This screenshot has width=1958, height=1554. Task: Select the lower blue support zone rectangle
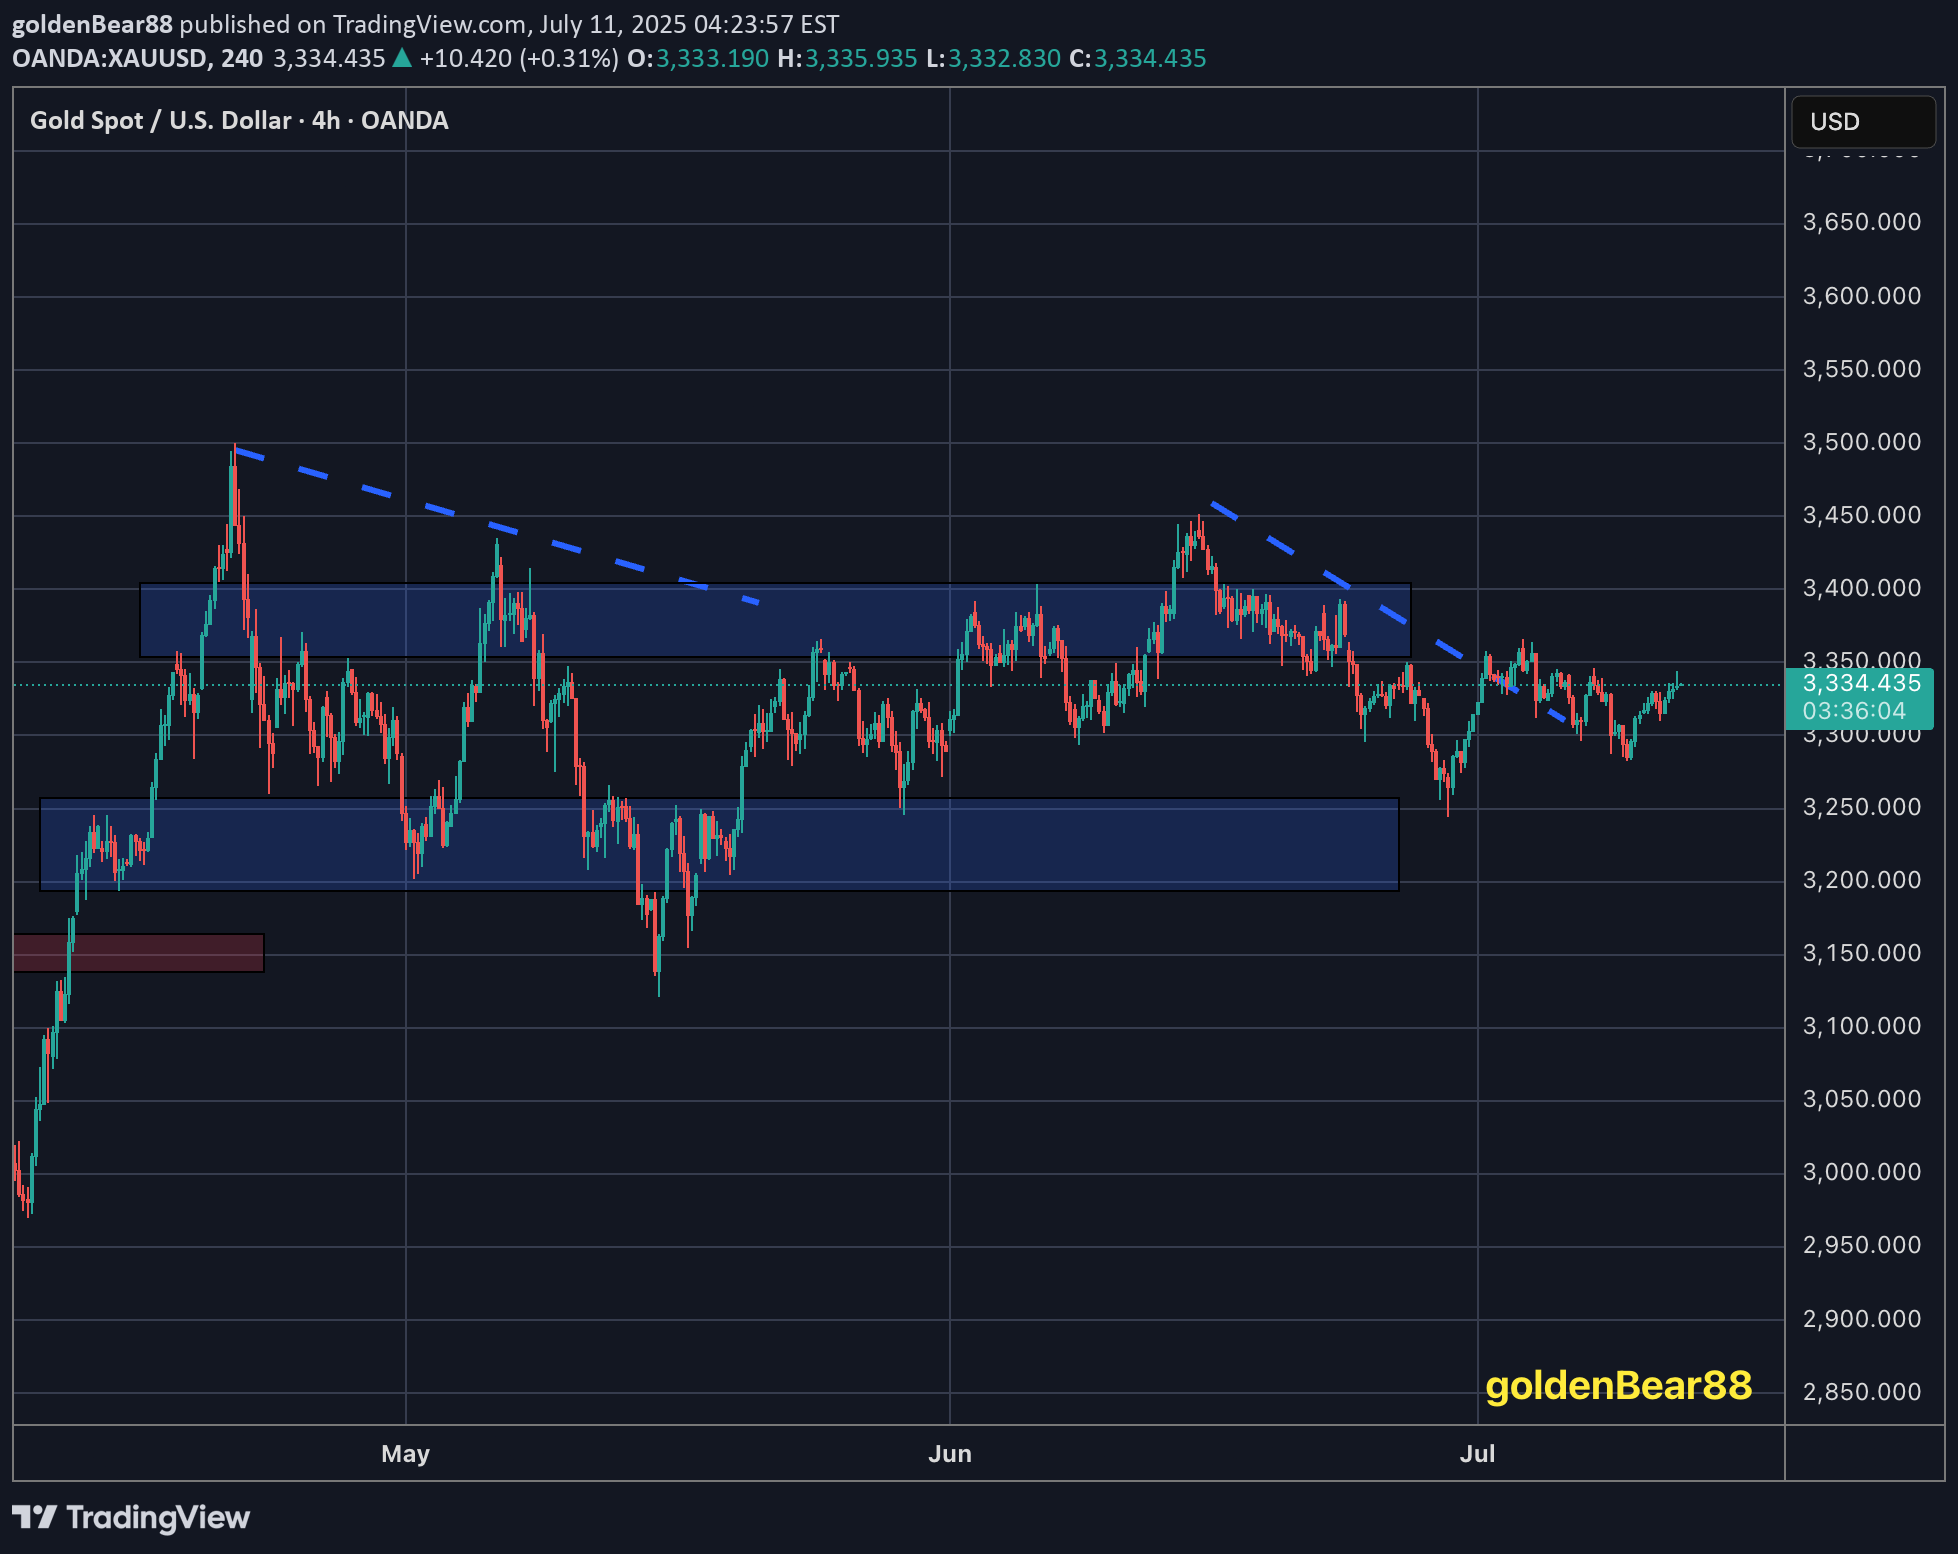click(719, 844)
